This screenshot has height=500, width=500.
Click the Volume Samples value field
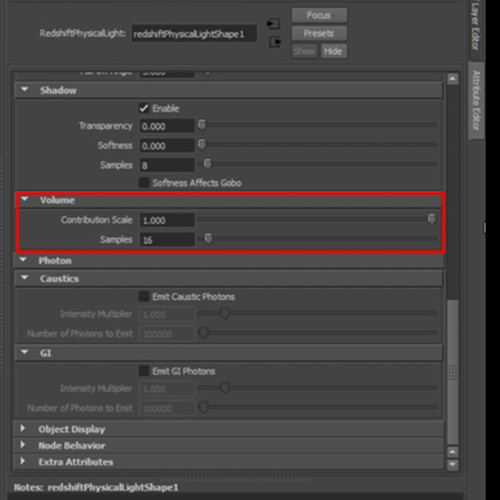pyautogui.click(x=167, y=240)
